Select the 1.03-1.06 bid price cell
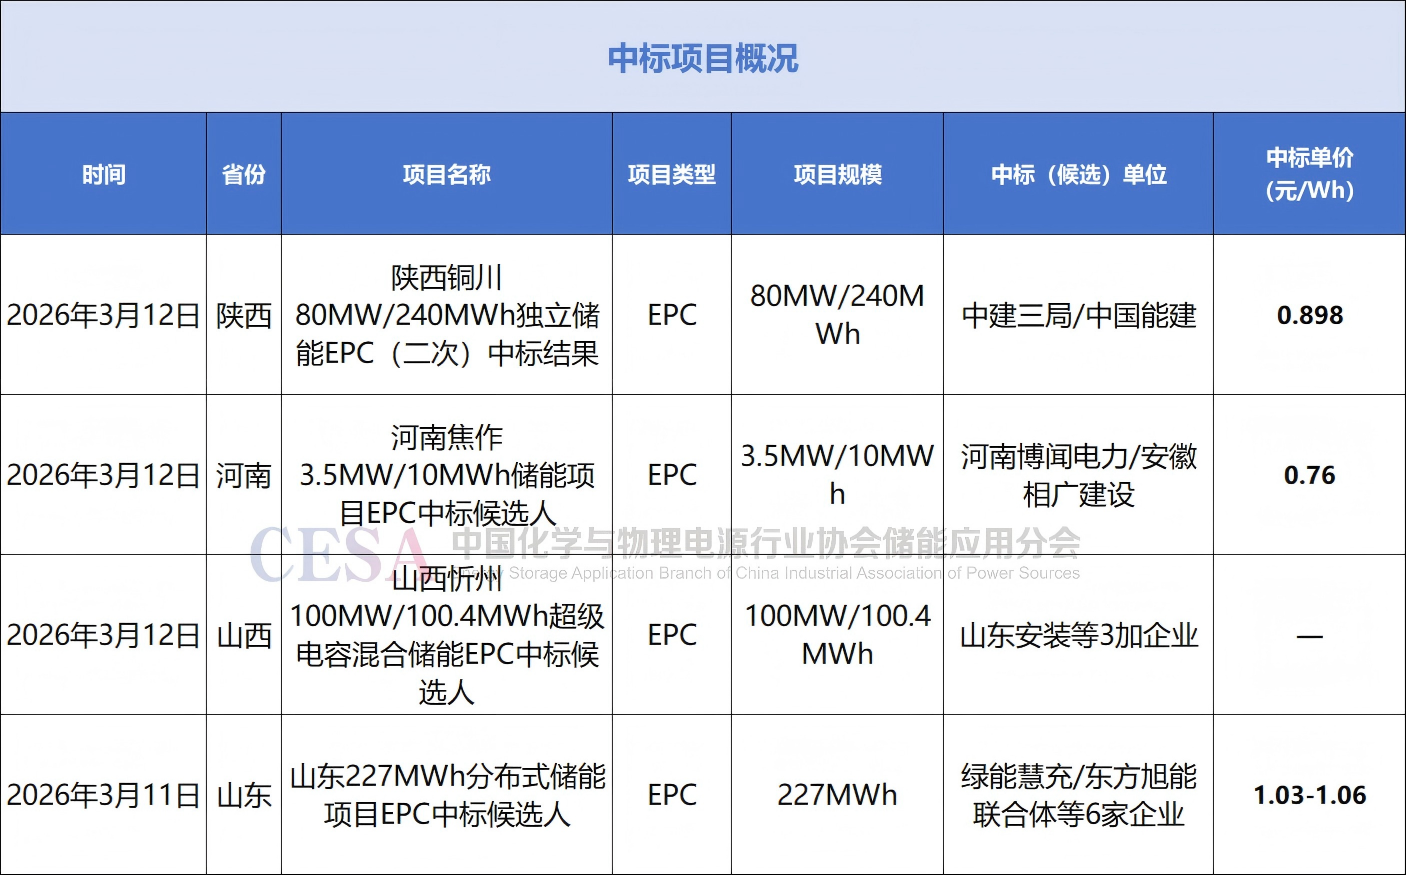Viewport: 1406px width, 875px height. (1309, 795)
